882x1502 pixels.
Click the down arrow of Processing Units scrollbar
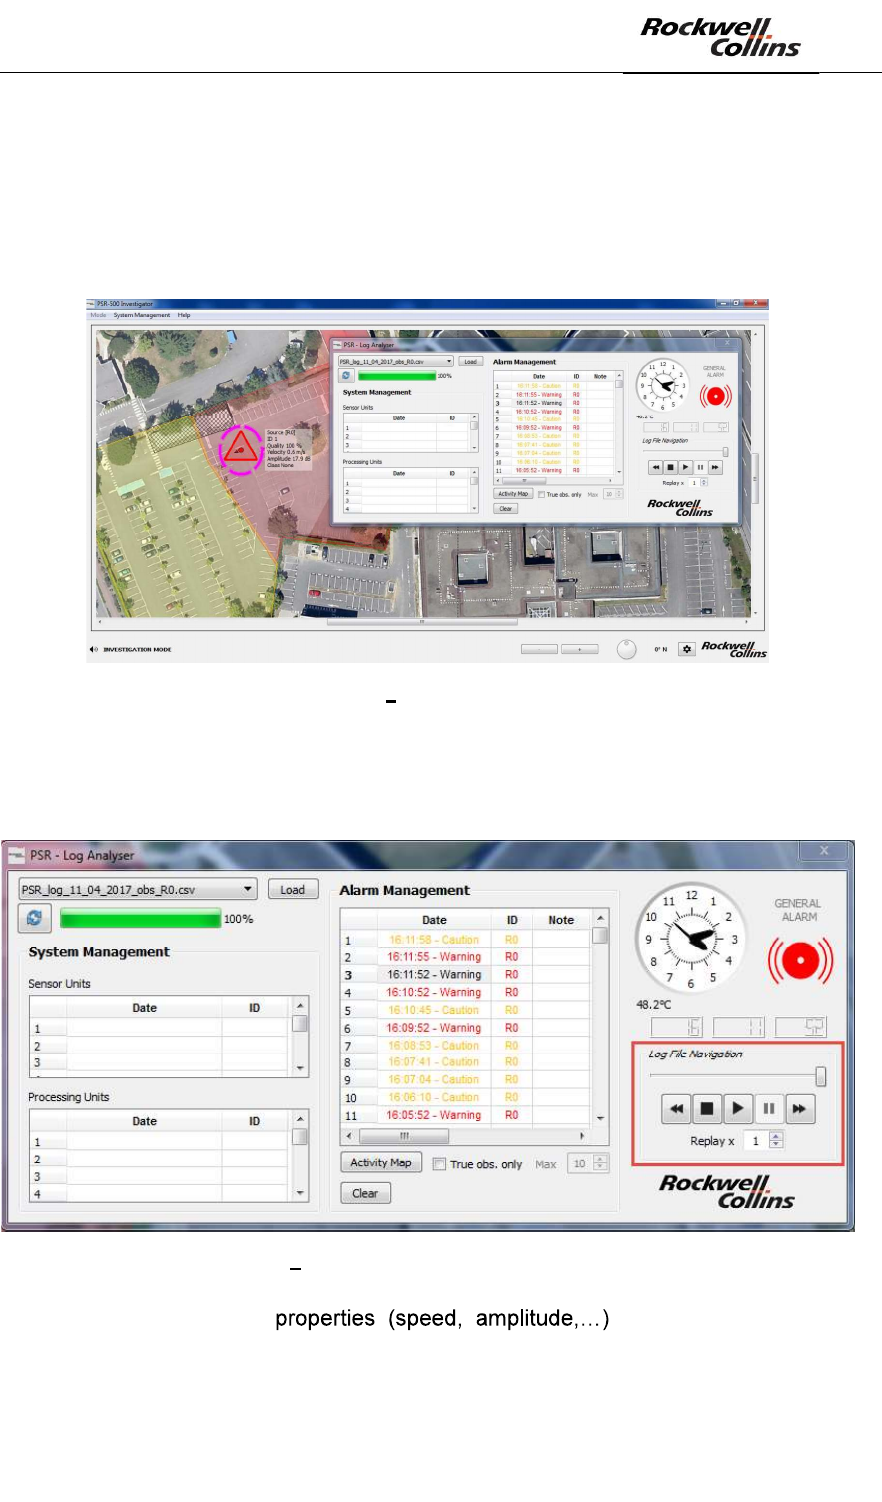pyautogui.click(x=300, y=1193)
